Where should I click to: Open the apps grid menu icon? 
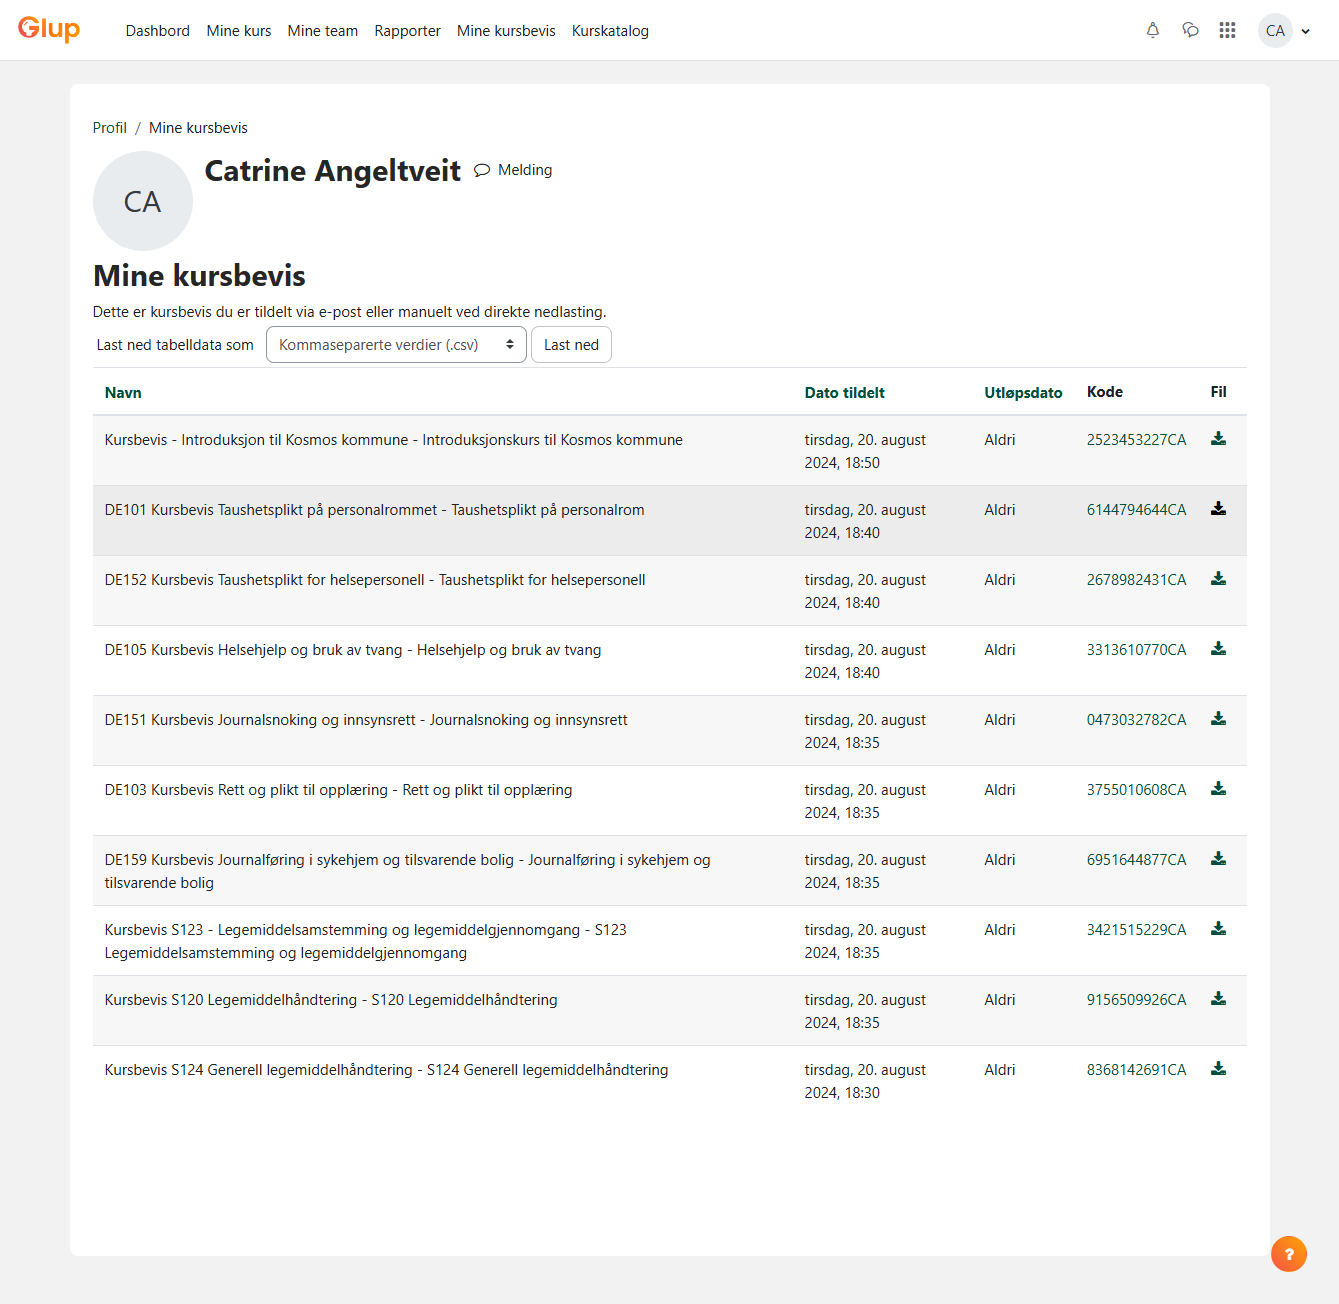pyautogui.click(x=1228, y=30)
